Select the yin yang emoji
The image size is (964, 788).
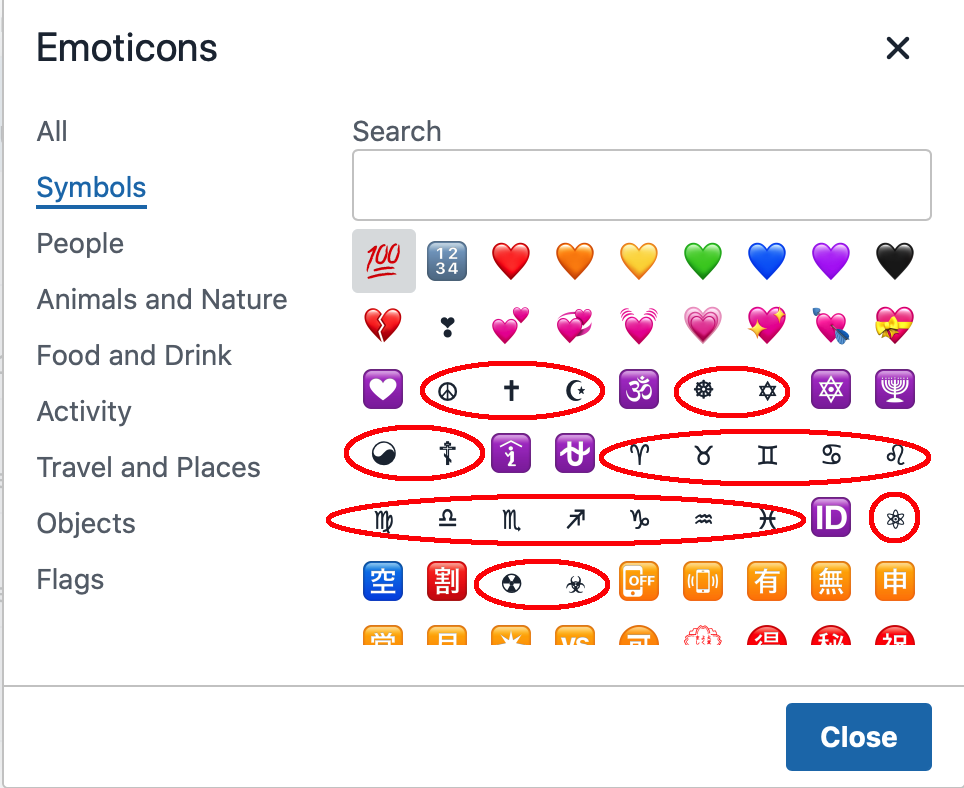pos(383,453)
